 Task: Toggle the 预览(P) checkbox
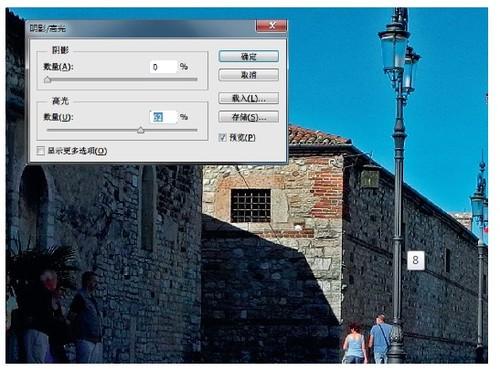pyautogui.click(x=223, y=137)
